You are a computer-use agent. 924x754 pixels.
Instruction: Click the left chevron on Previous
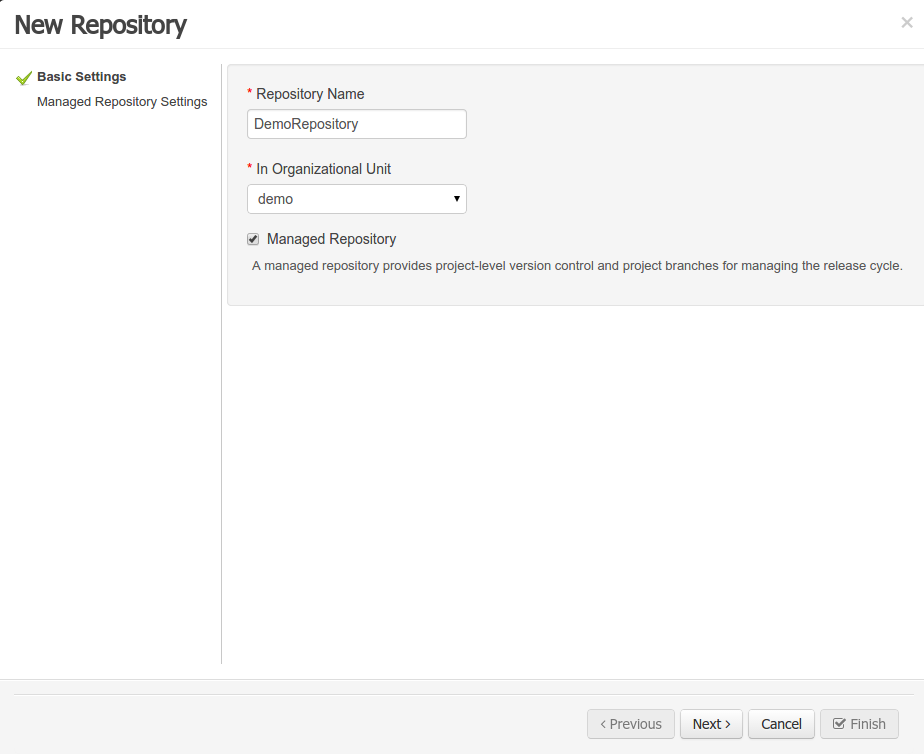603,724
